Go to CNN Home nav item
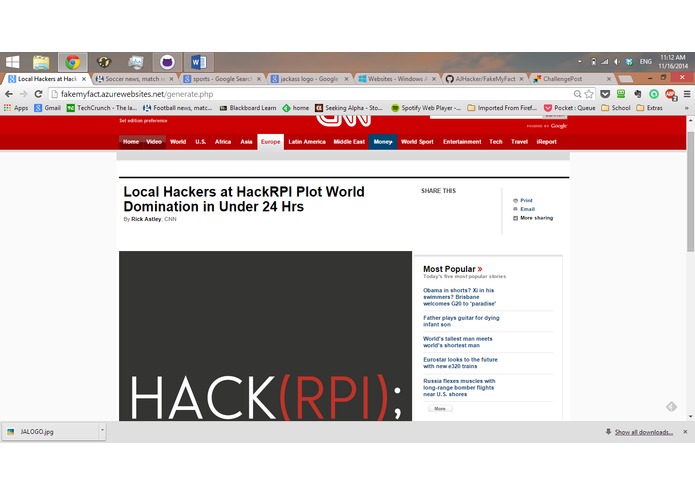Screen dimensions: 695x494 (x=131, y=142)
